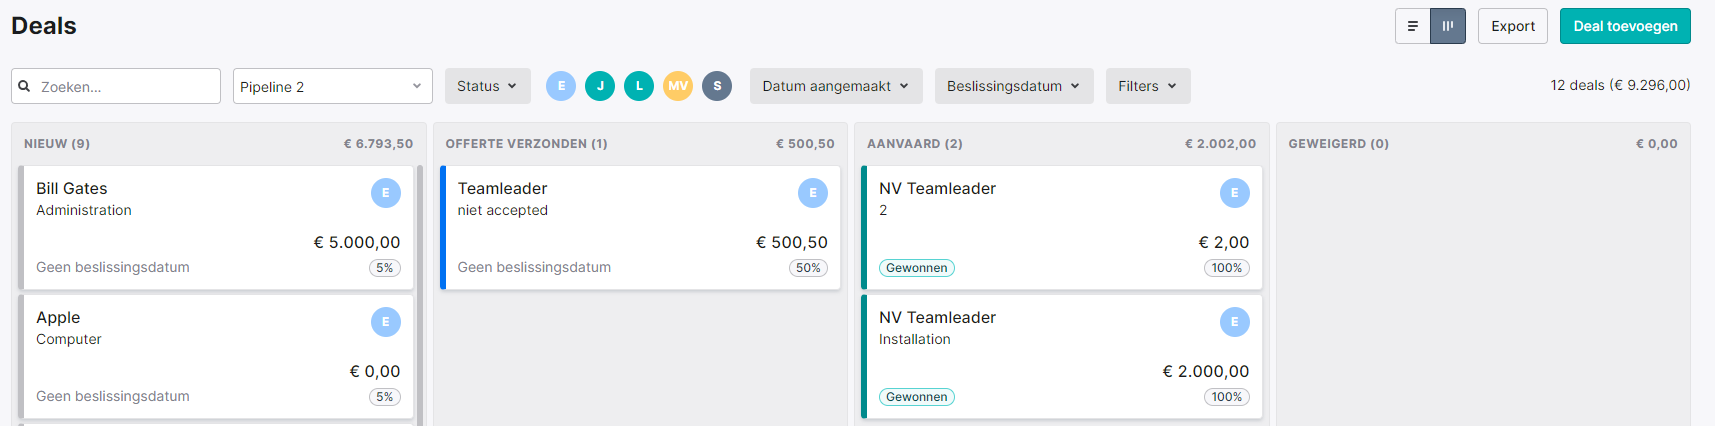Screen dimensions: 1715x426
Task: Open the Beslissingsdatum filter dropdown
Action: tap(1014, 86)
